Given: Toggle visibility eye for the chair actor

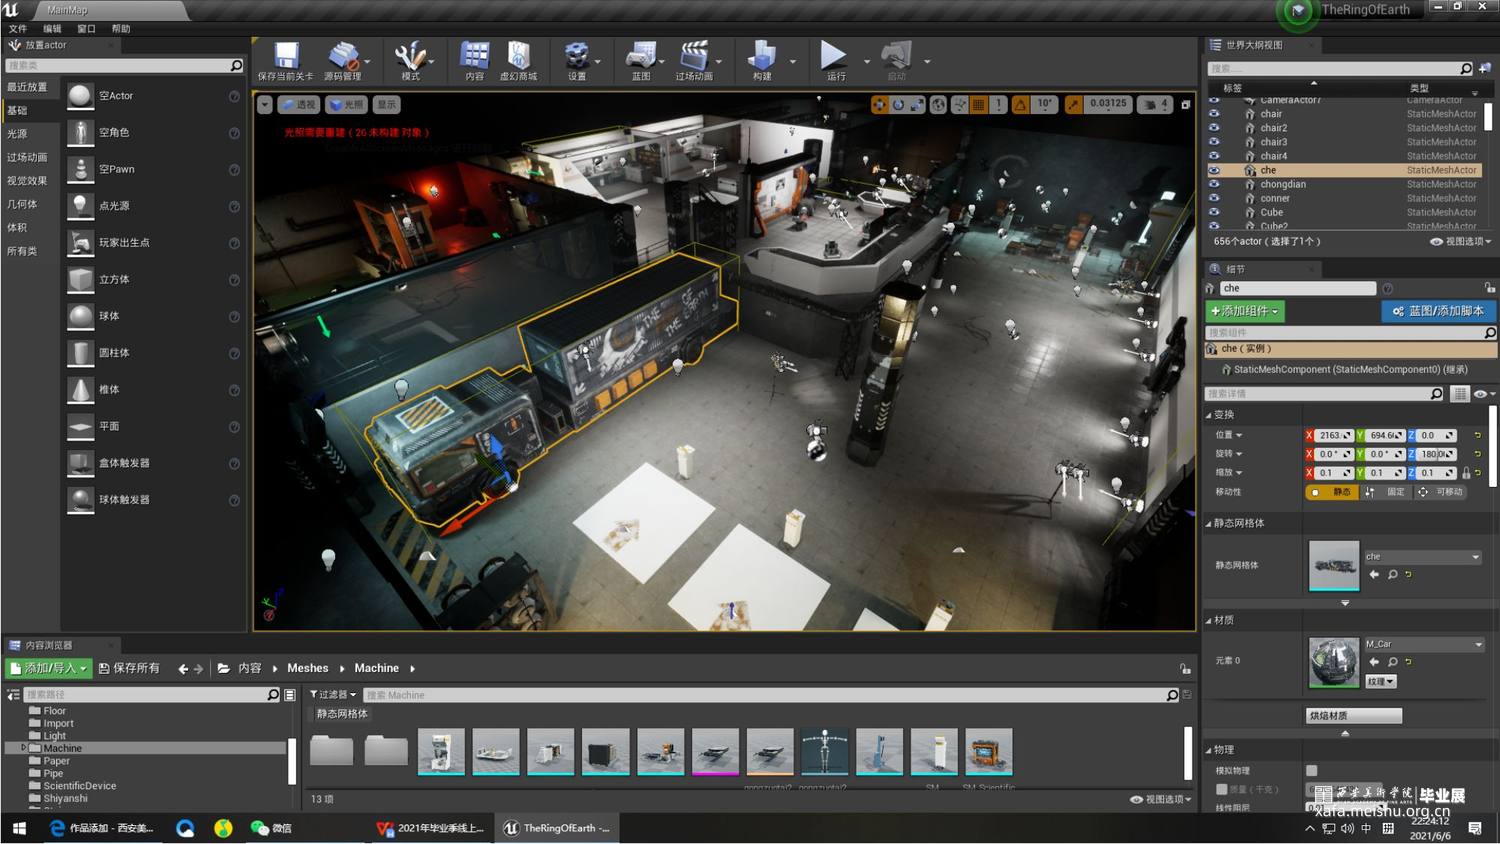Looking at the screenshot, I should click(x=1214, y=114).
